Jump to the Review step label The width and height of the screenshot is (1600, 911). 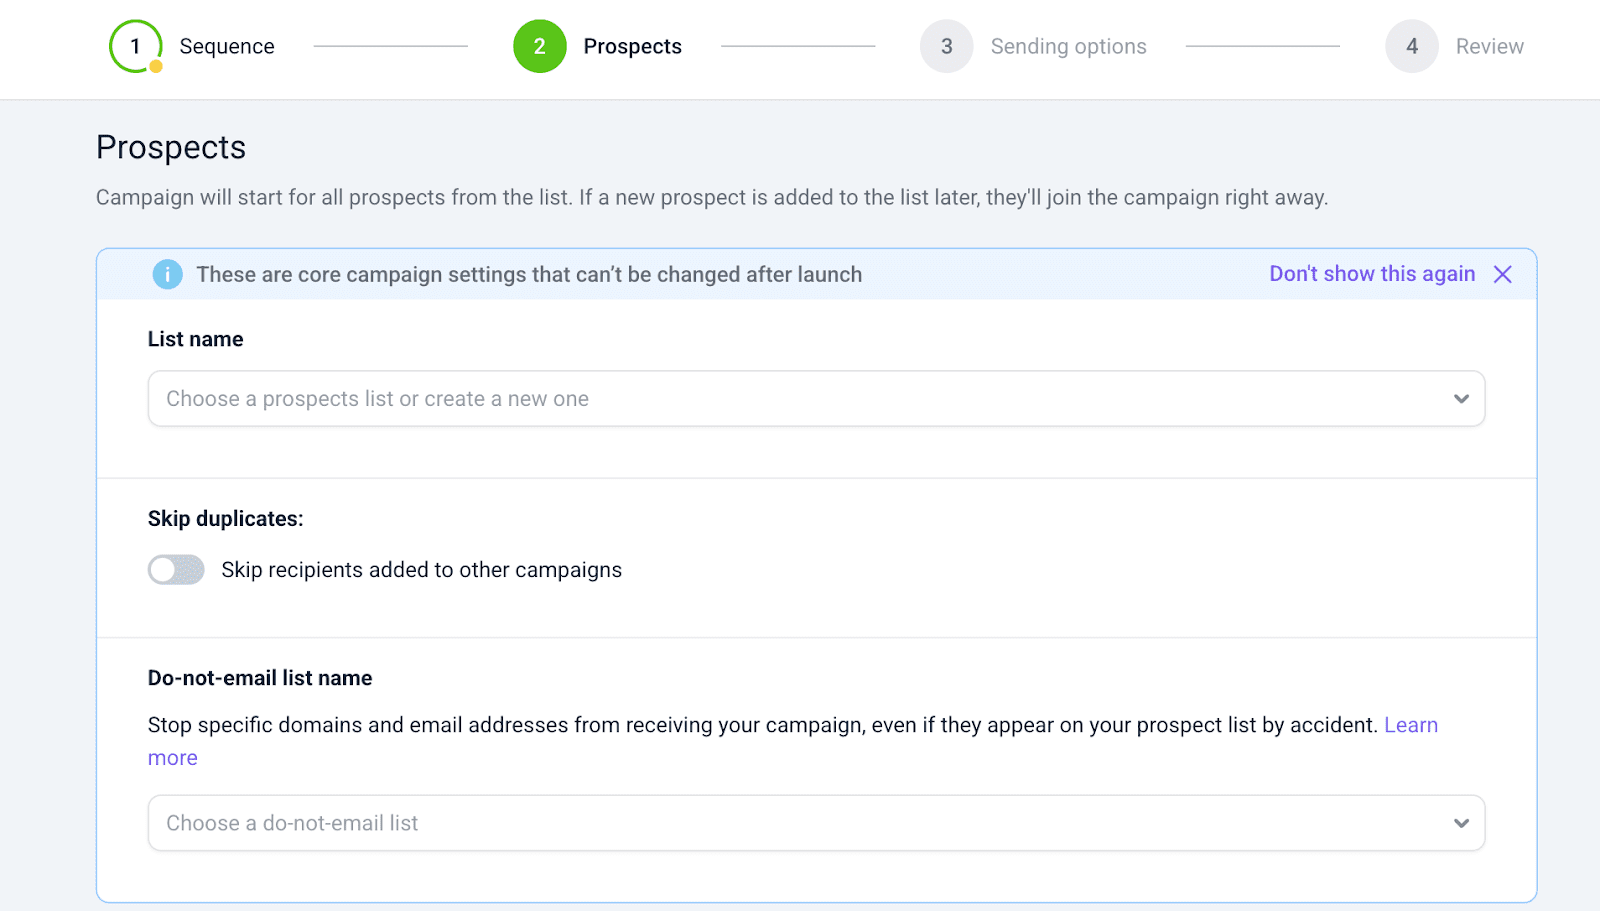[1490, 47]
